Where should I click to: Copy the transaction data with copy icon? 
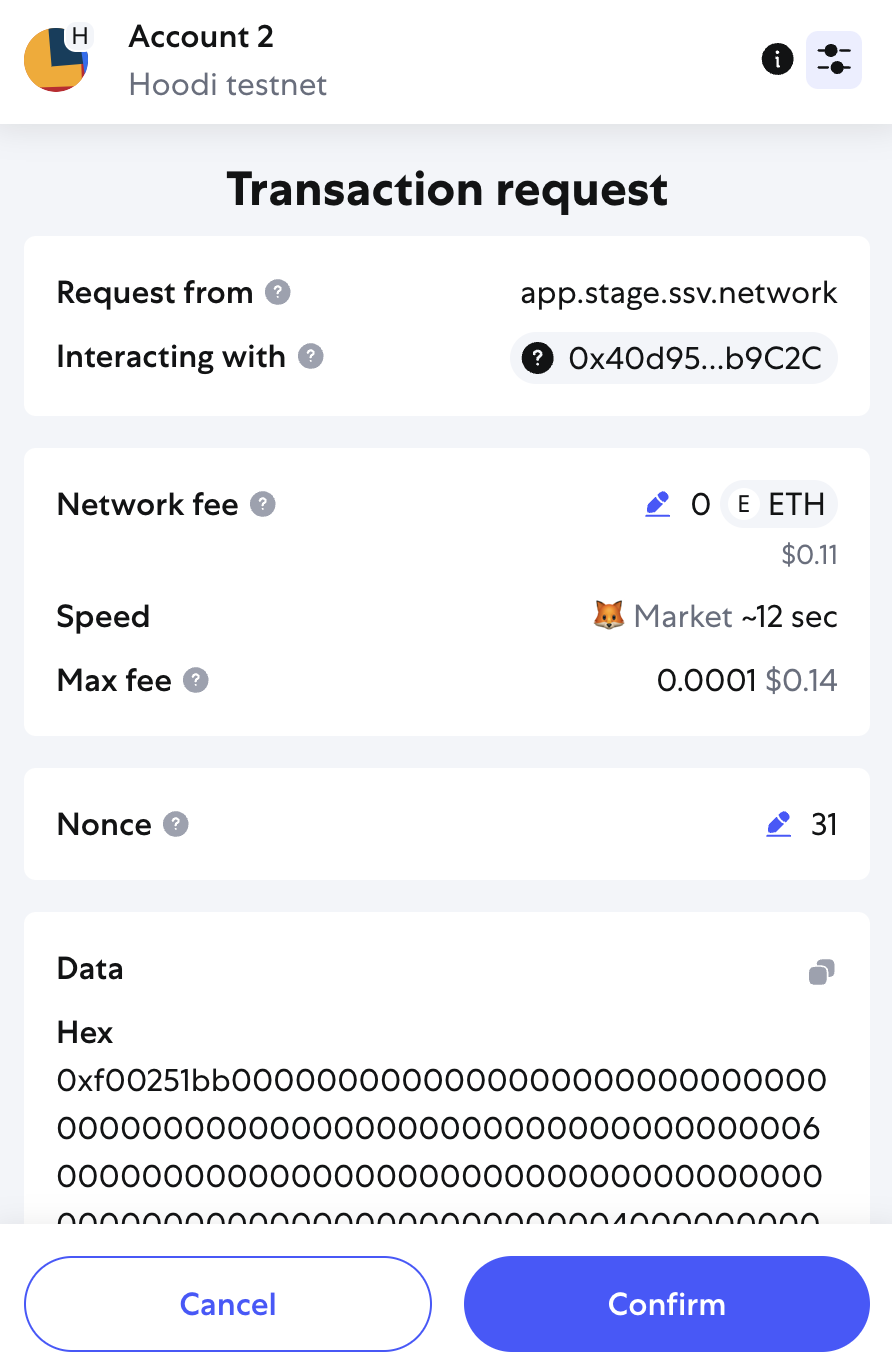[x=822, y=972]
